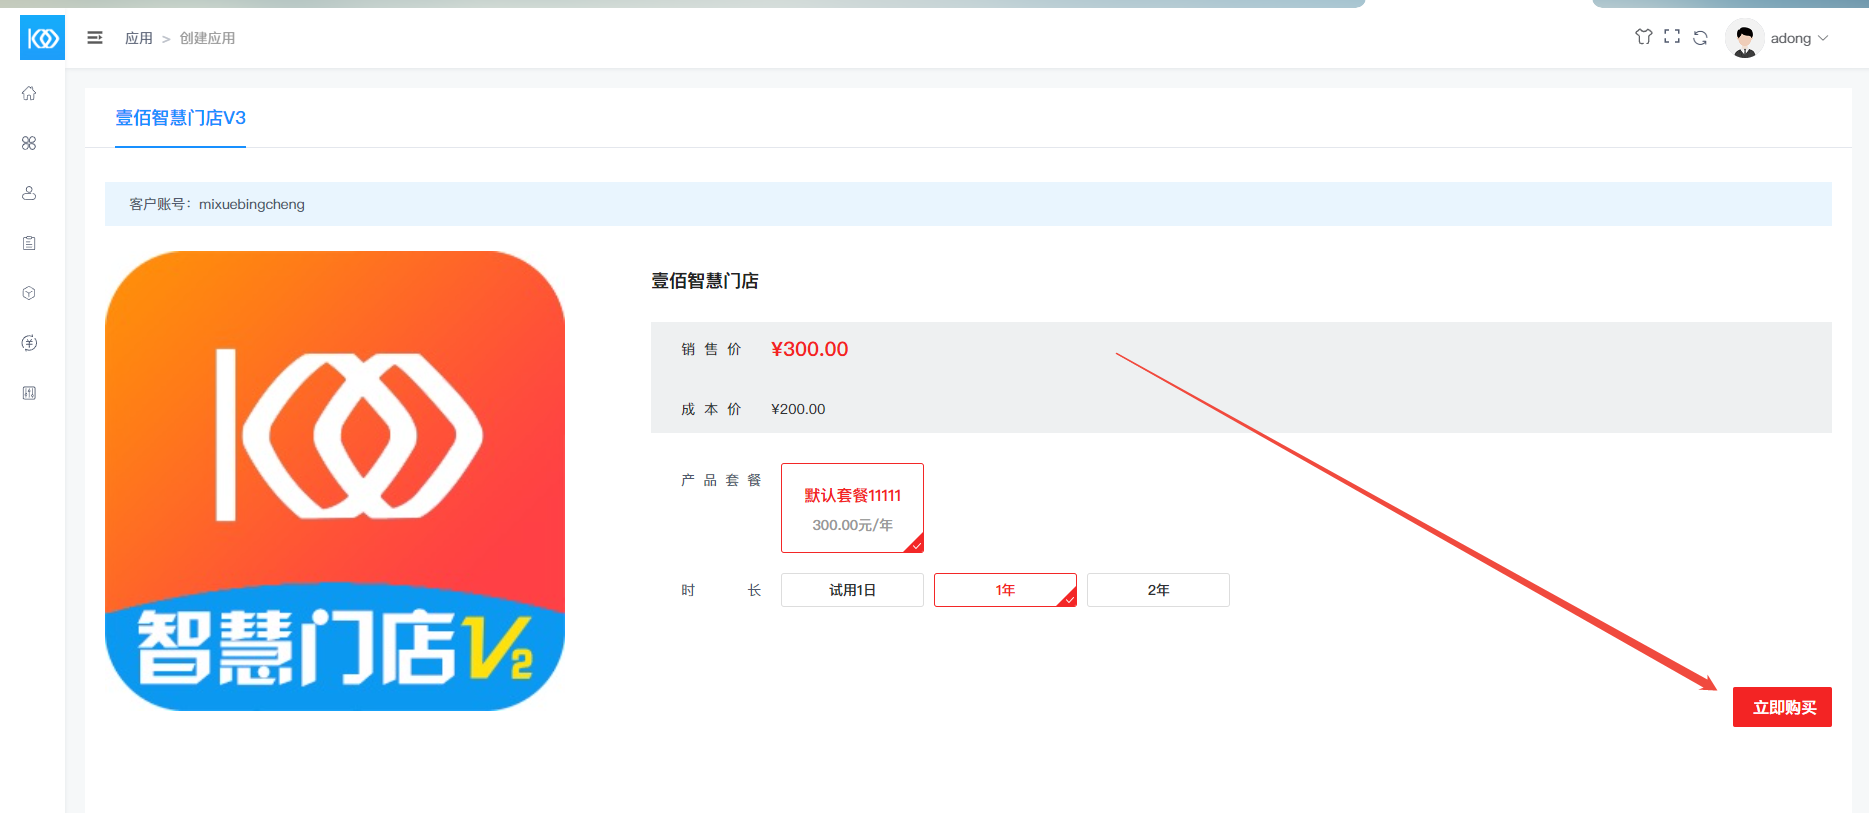Open the bottom document icon in sidebar
This screenshot has height=813, width=1869.
[x=29, y=393]
